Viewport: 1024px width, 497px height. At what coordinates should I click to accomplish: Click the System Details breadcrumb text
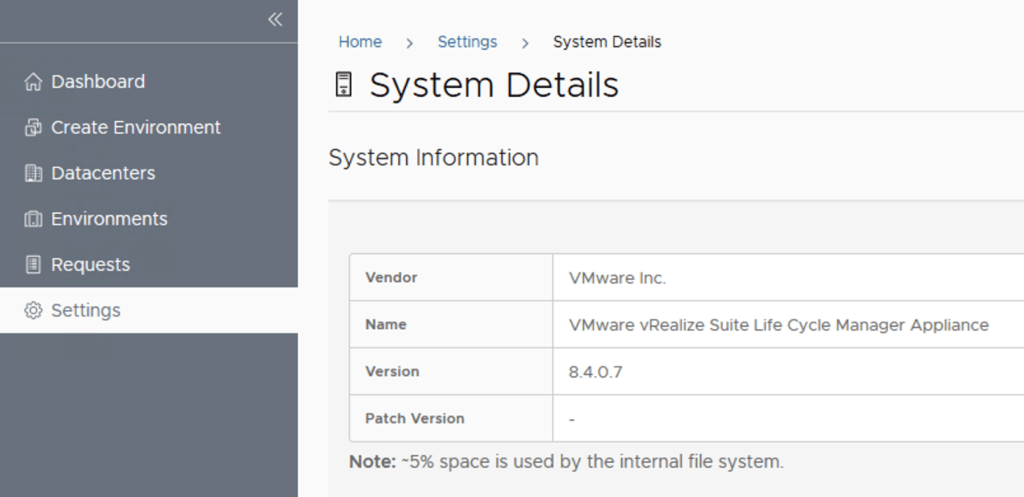[x=607, y=42]
